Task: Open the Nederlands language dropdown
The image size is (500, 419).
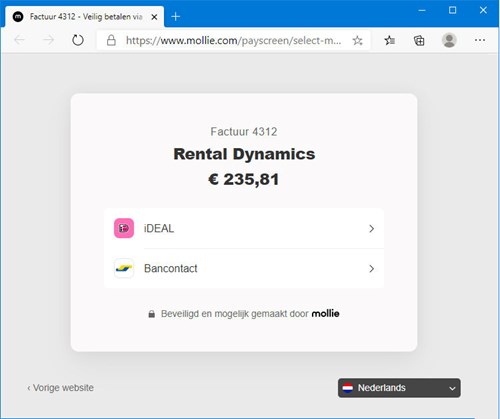Action: [x=399, y=388]
